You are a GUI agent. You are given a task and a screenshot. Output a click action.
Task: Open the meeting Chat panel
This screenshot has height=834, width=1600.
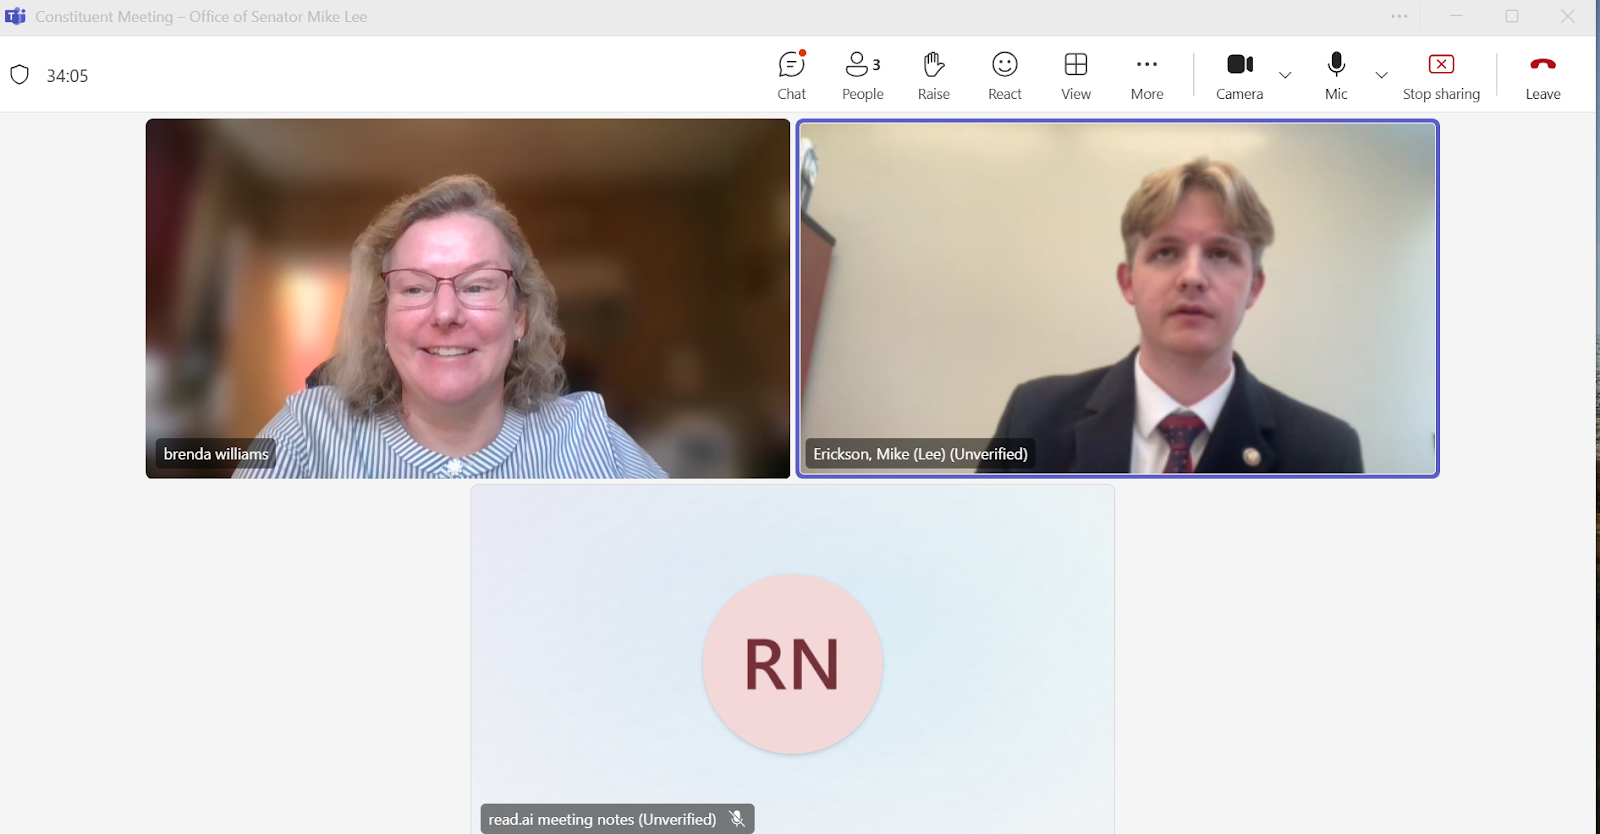(791, 76)
